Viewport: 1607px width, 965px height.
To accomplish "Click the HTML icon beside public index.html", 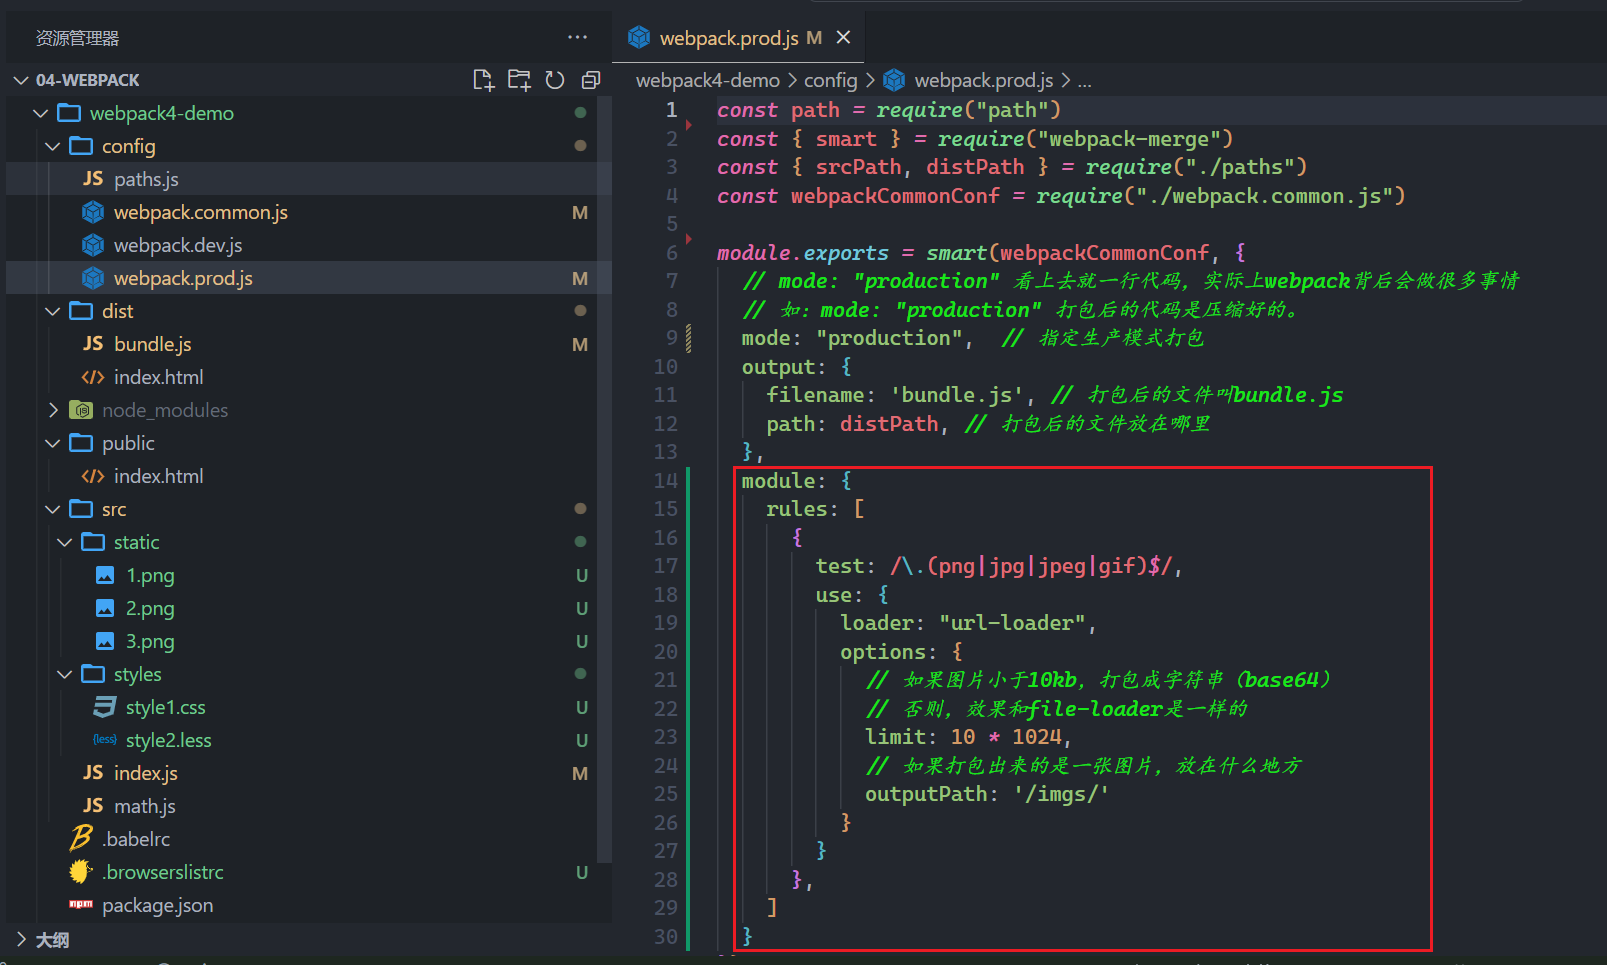I will pos(93,476).
